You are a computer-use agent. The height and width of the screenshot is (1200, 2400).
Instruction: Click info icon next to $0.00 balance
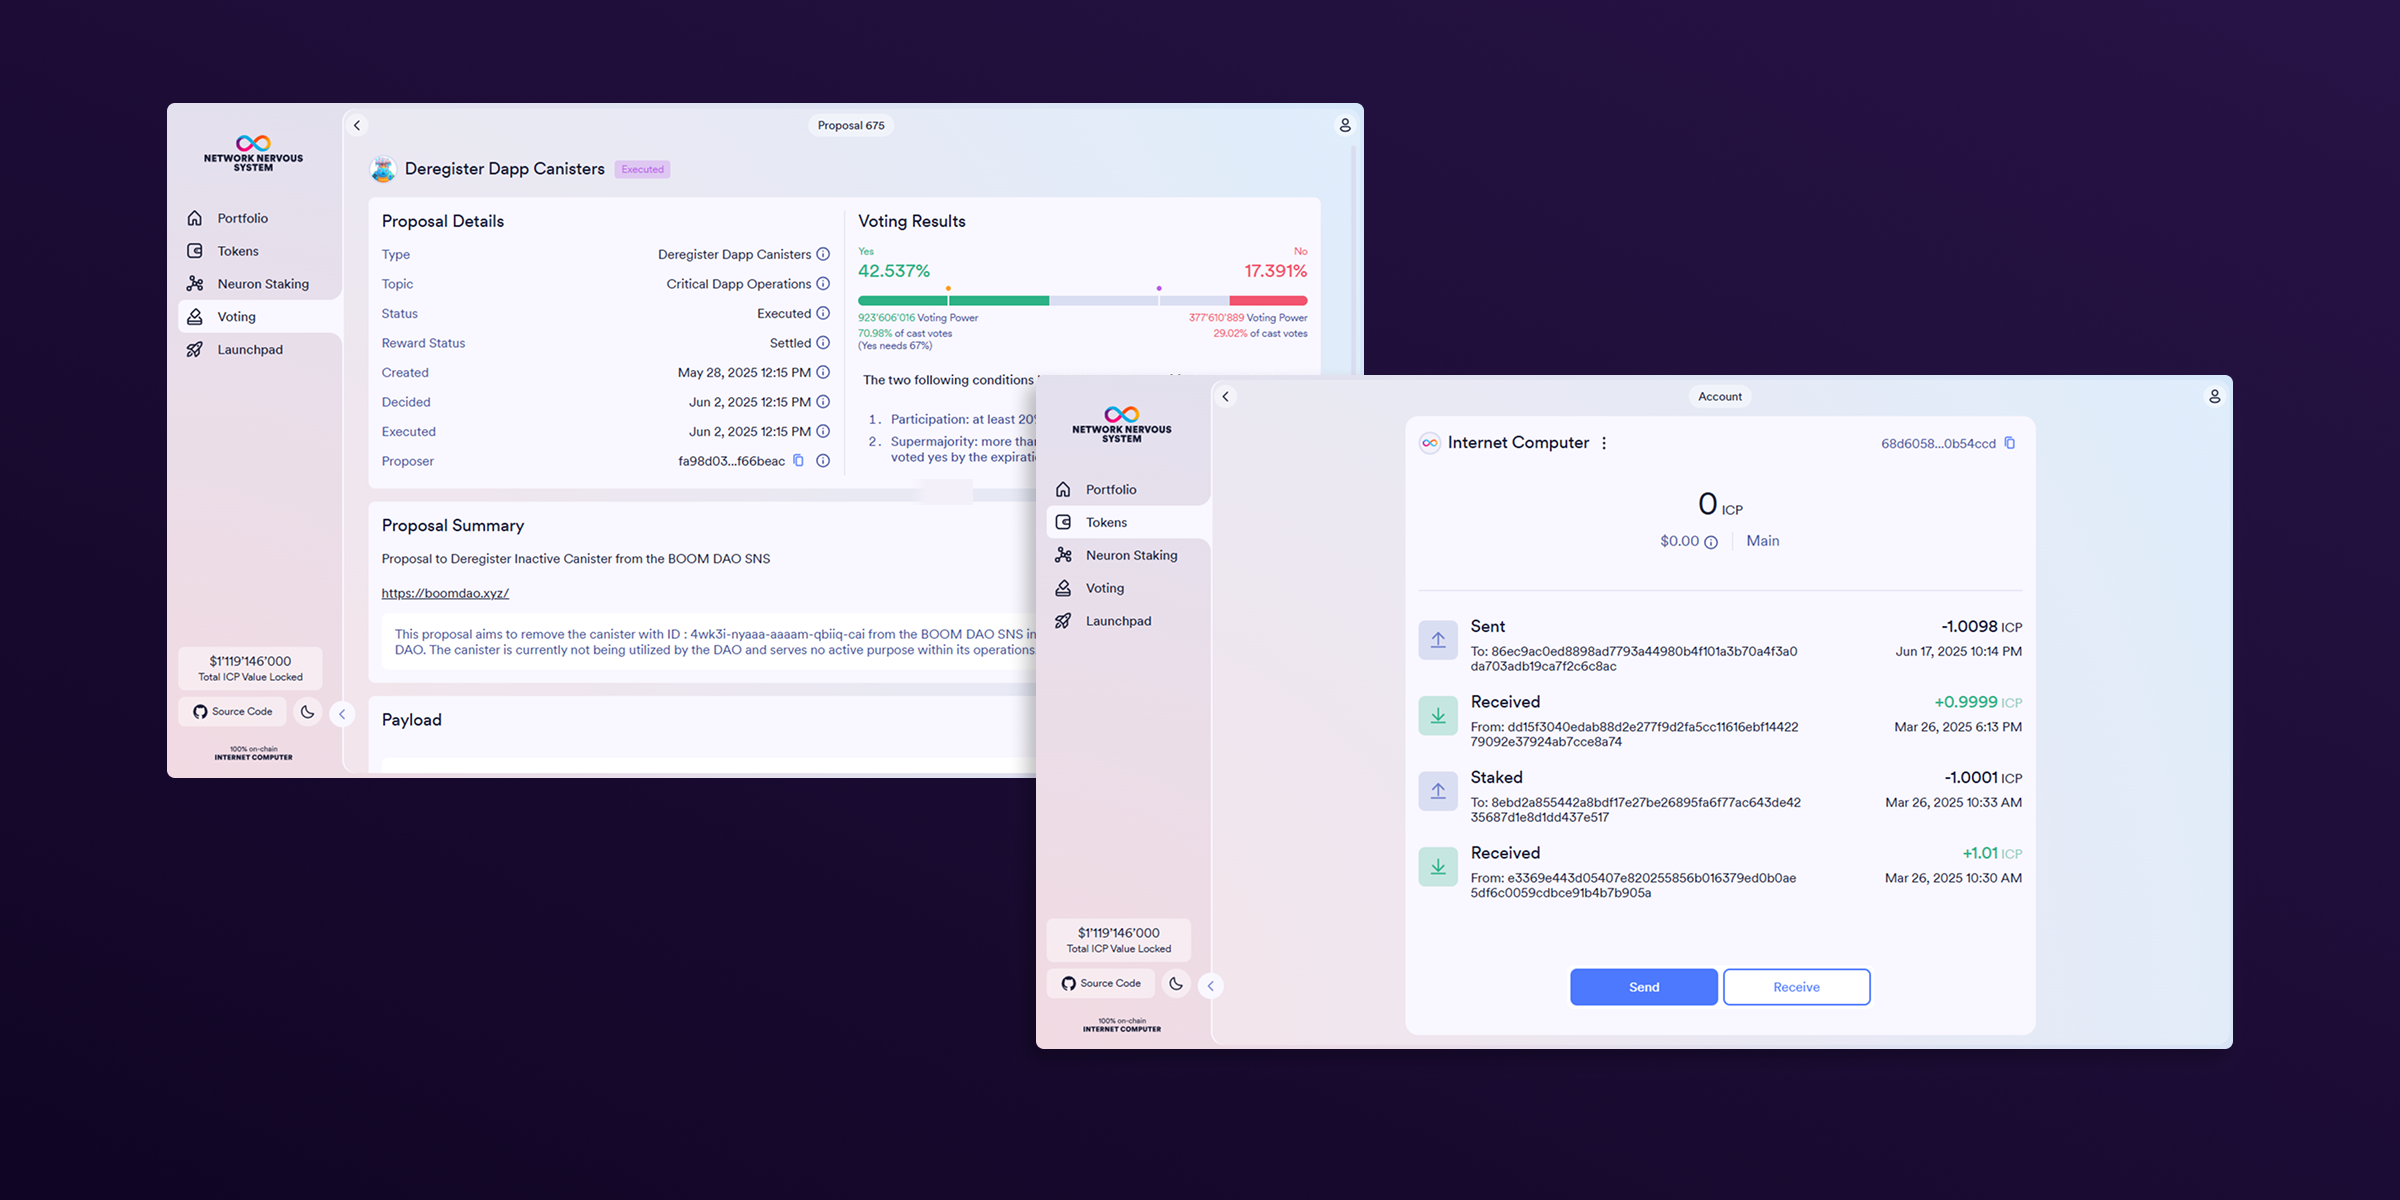[x=1711, y=542]
